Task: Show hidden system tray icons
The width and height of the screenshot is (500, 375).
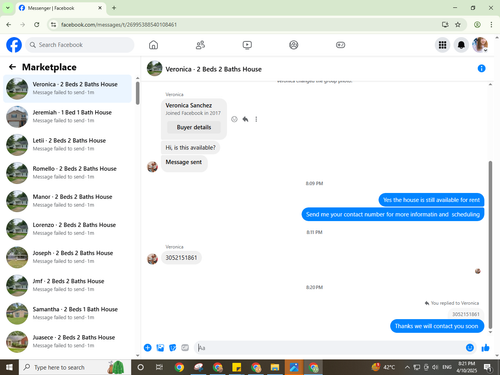Action: pos(407,367)
